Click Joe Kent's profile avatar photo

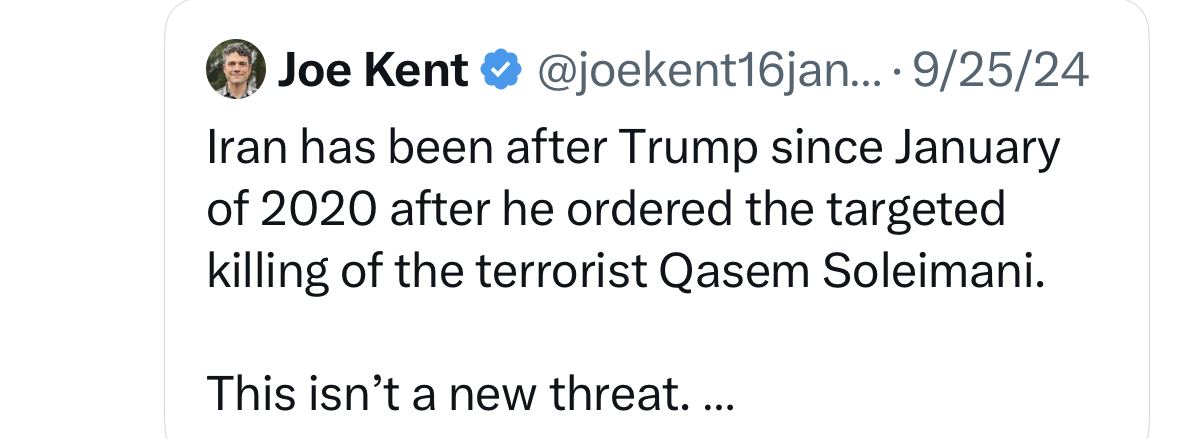(234, 71)
